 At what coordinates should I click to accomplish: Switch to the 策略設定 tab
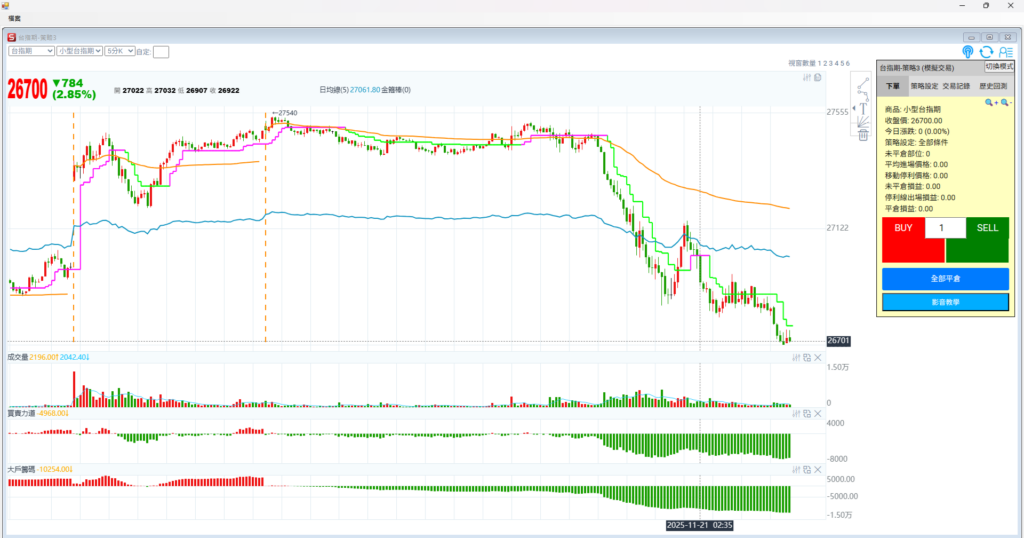point(924,87)
